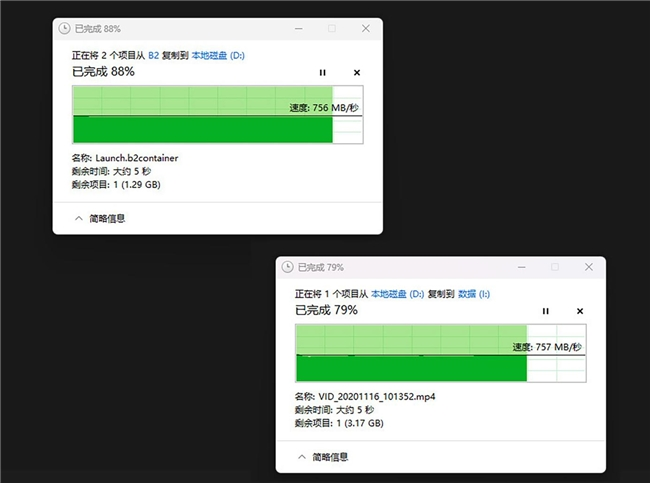The height and width of the screenshot is (483, 650).
Task: Pause the 88% copy operation
Action: (322, 72)
